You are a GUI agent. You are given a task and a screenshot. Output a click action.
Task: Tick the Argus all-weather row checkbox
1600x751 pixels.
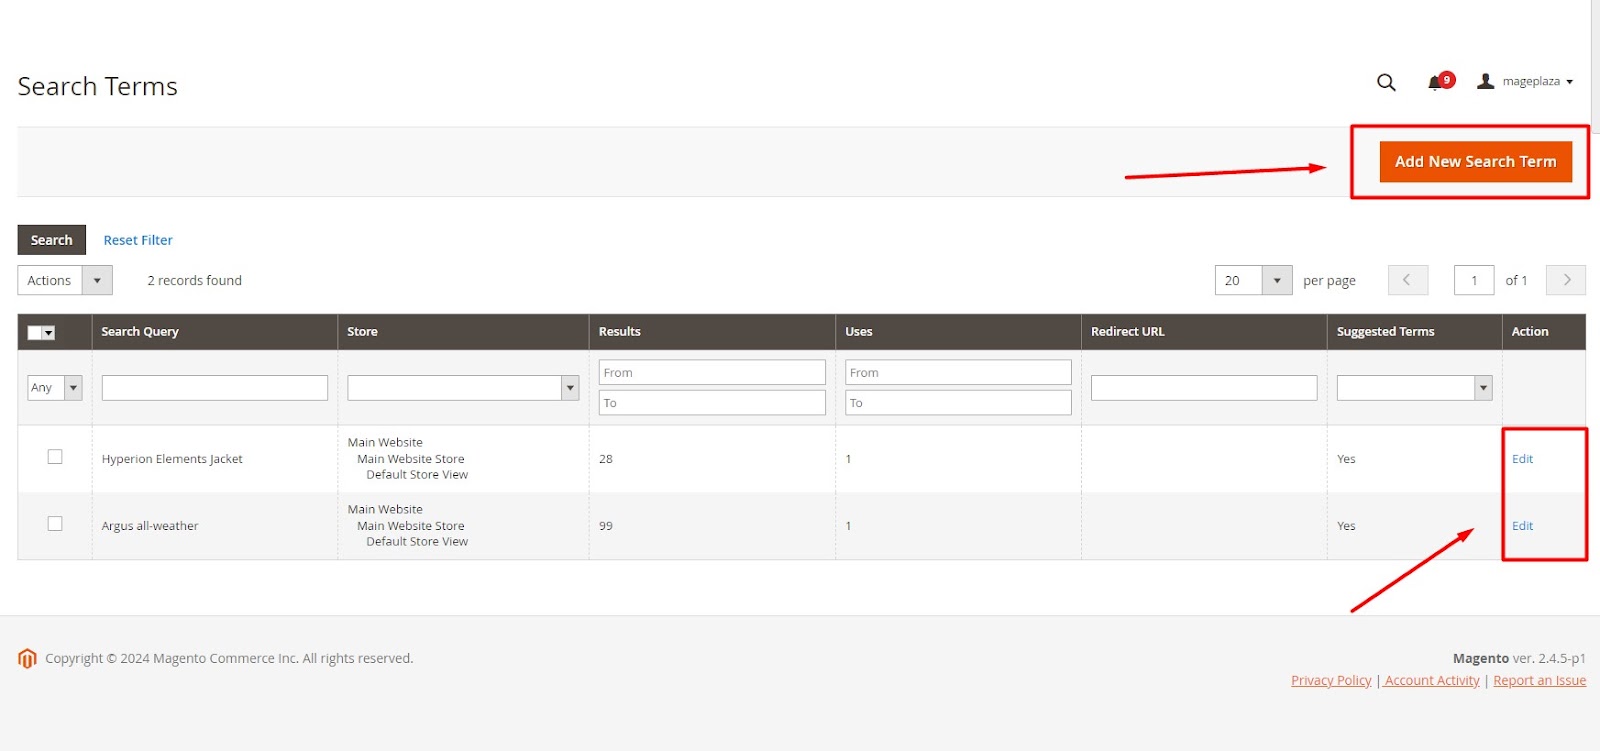pyautogui.click(x=55, y=524)
